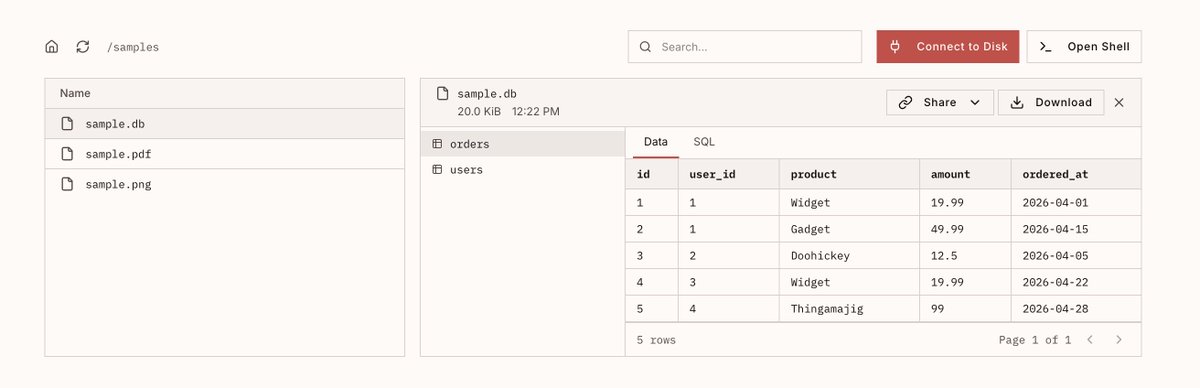1200x388 pixels.
Task: Click the document icon in preview header
Action: [443, 94]
